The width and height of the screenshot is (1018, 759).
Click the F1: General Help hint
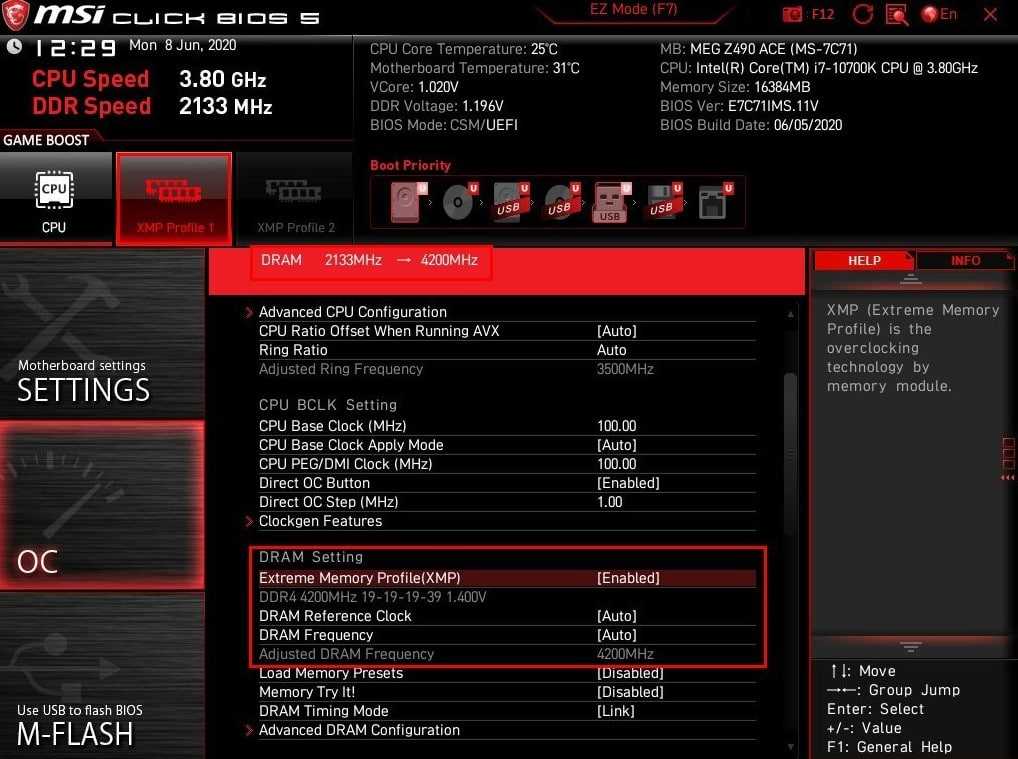click(x=889, y=747)
